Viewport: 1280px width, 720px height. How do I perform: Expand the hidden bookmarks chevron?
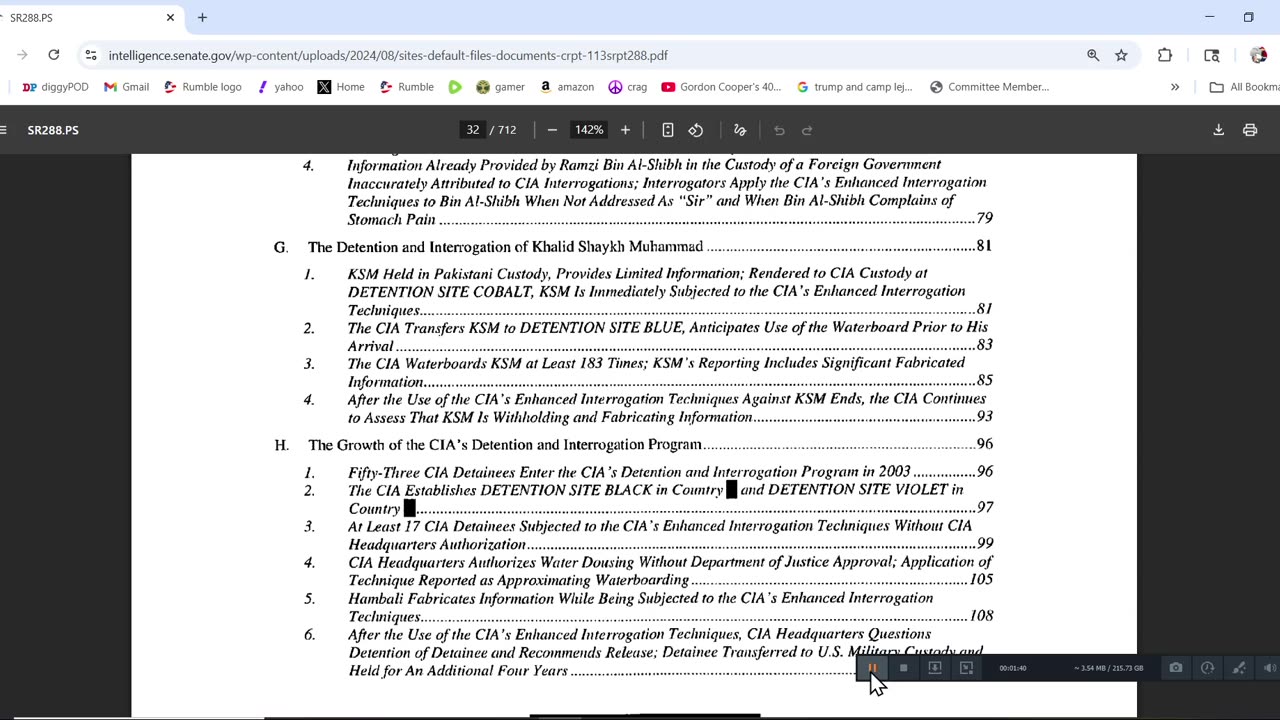[x=1175, y=87]
